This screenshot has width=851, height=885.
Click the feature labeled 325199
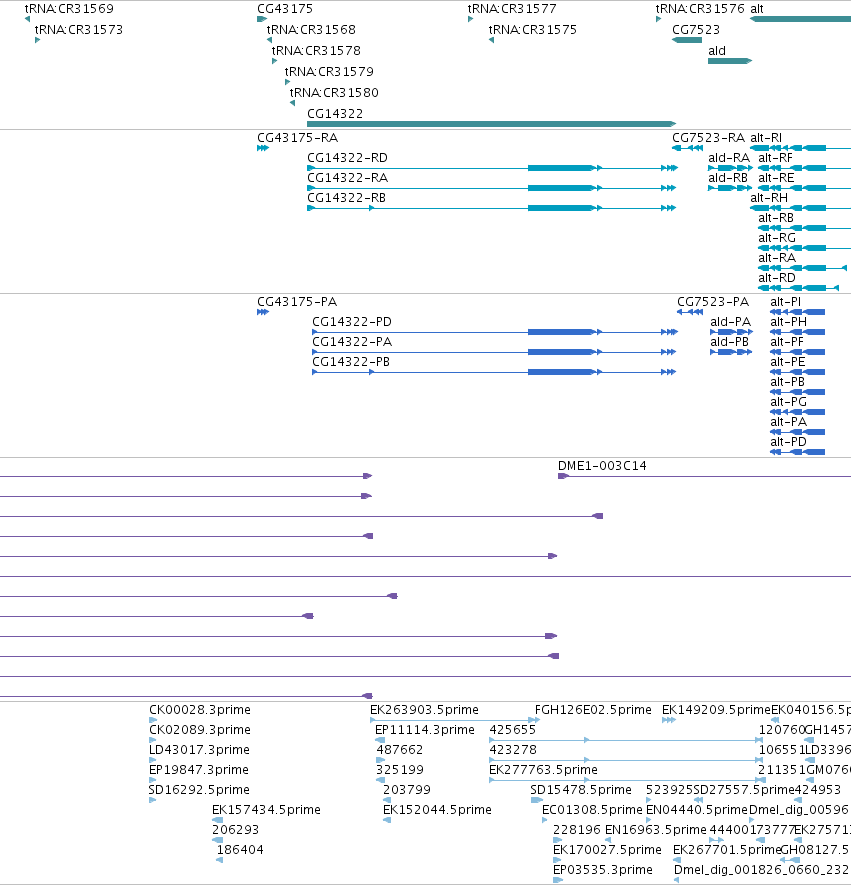point(400,770)
